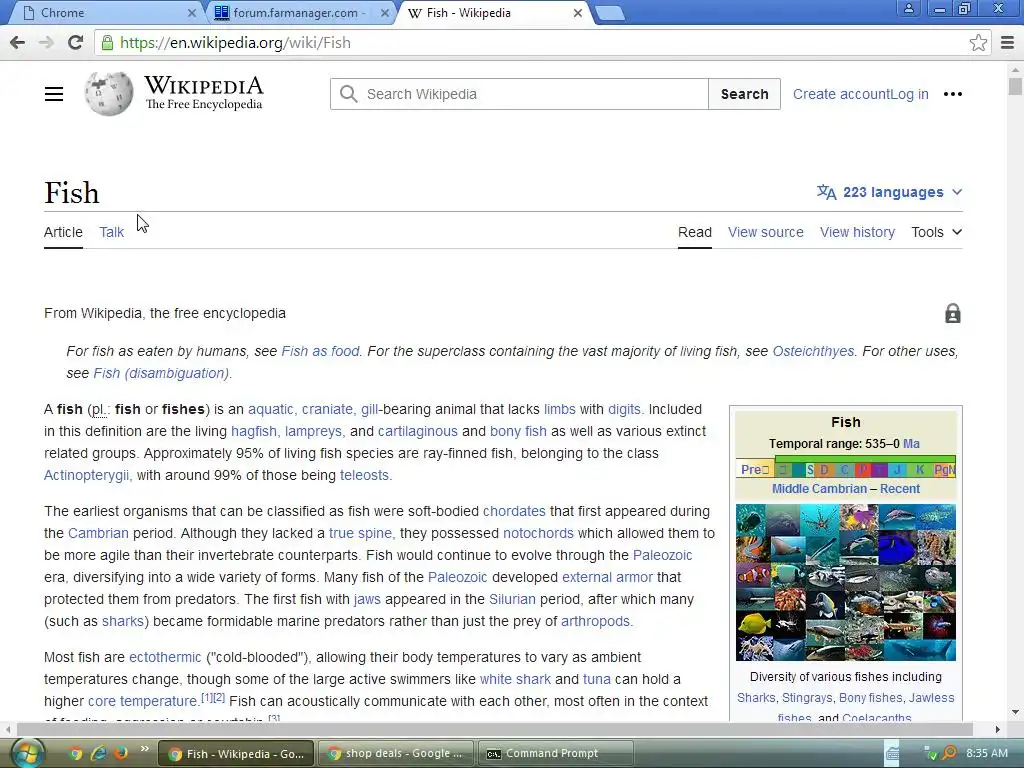Click the green K Cretaceous timeline segment
Screen dimensions: 1024x768
920,470
